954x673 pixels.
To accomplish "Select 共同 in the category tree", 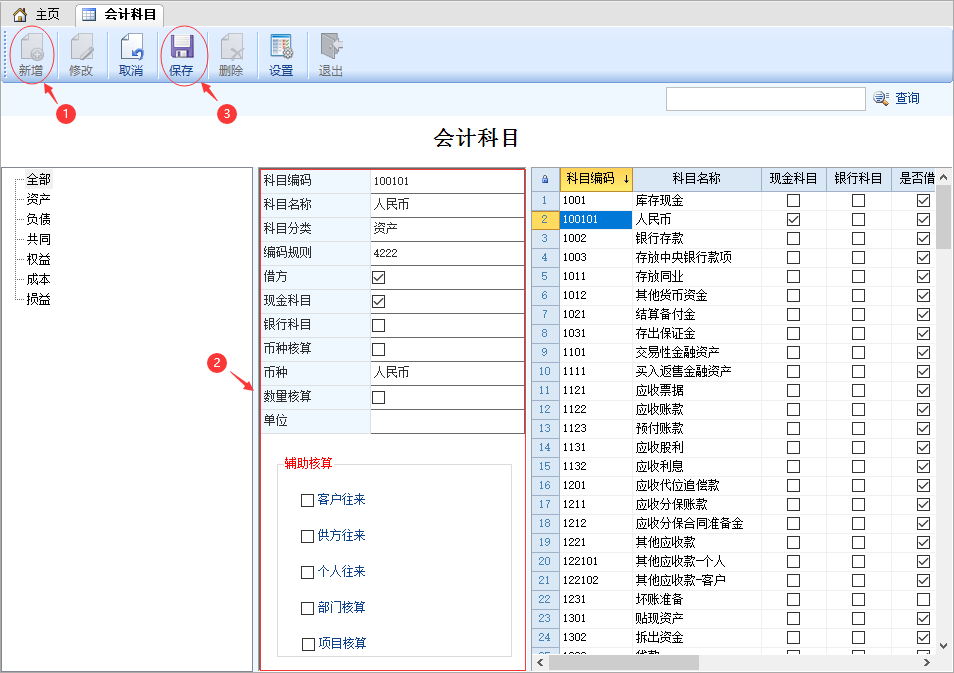I will [38, 239].
